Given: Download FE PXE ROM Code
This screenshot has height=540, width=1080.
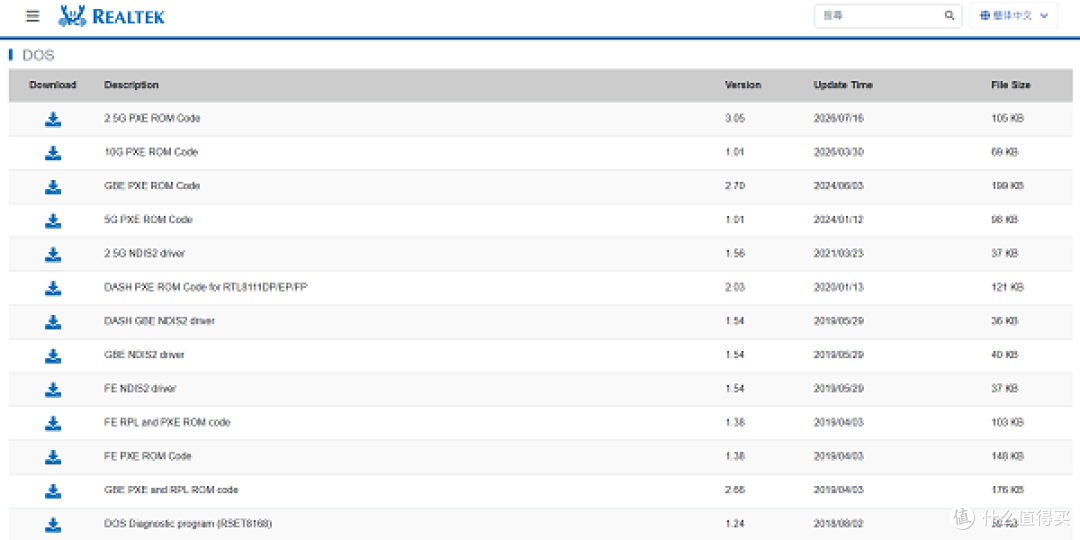Looking at the screenshot, I should click(53, 457).
